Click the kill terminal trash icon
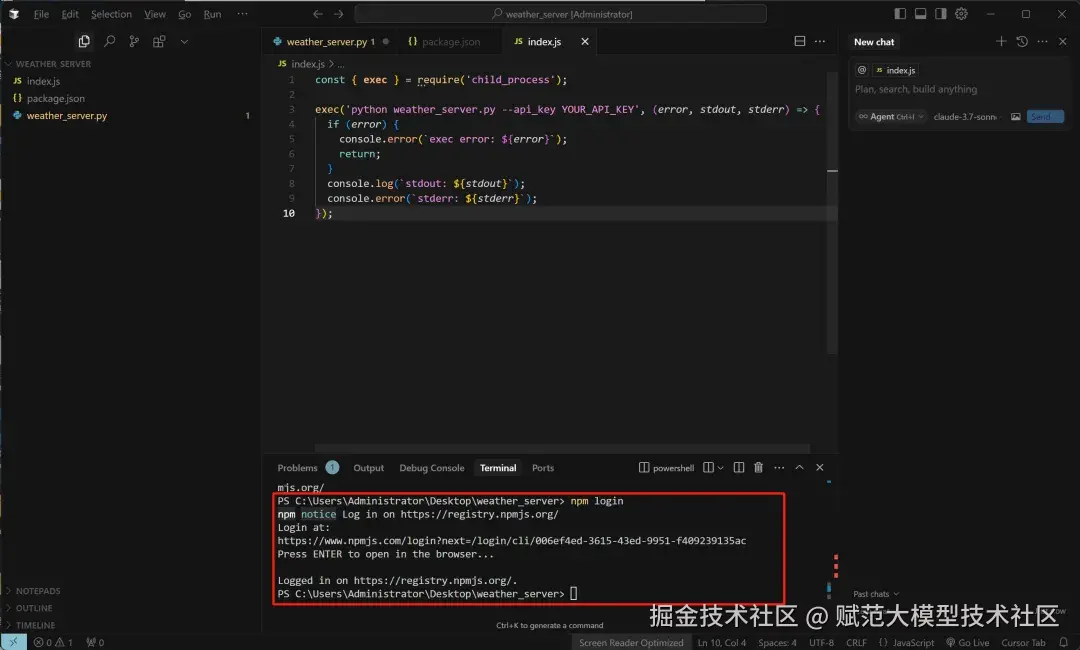The height and width of the screenshot is (650, 1080). (x=757, y=467)
